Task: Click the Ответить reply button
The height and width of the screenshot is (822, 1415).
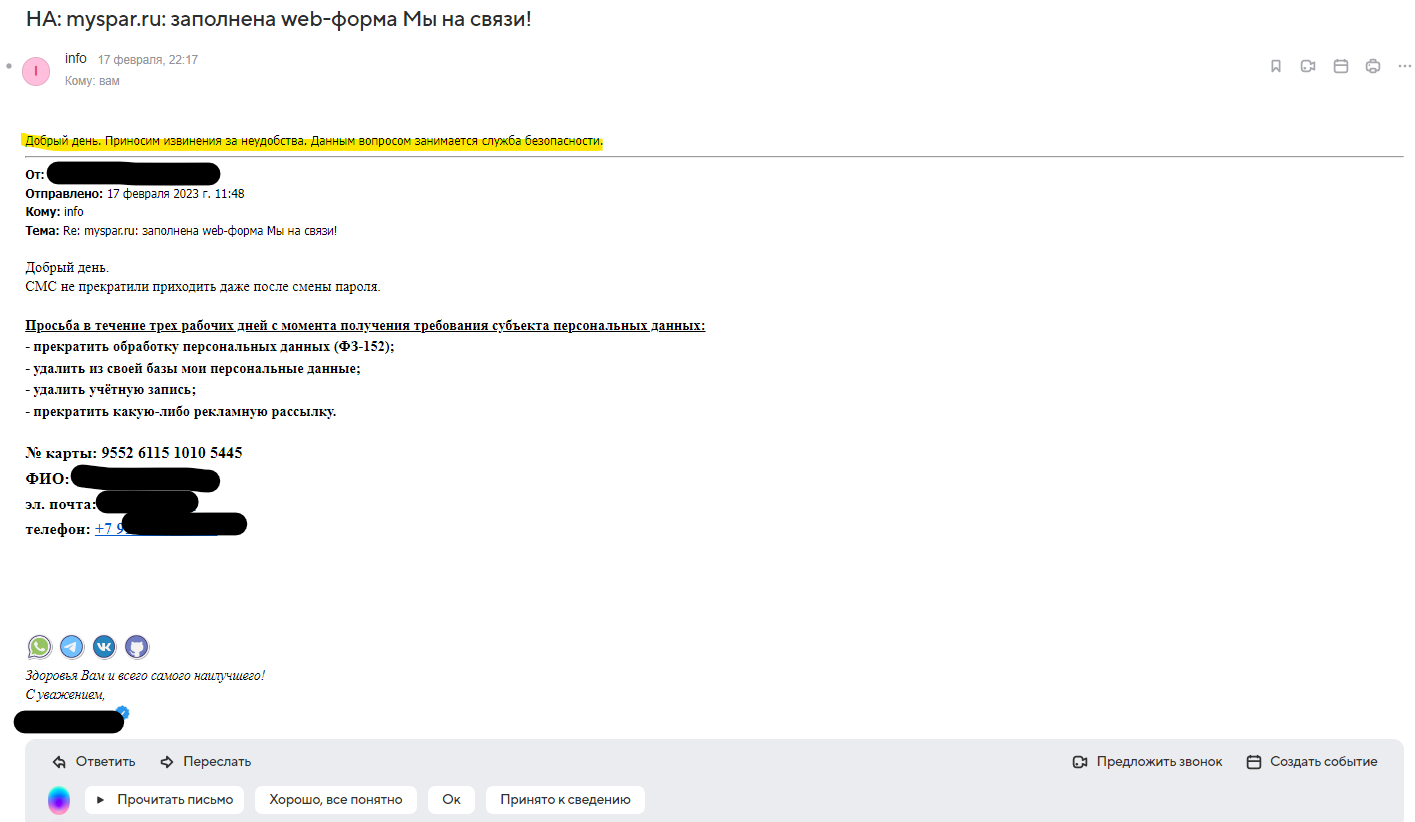Action: coord(94,762)
